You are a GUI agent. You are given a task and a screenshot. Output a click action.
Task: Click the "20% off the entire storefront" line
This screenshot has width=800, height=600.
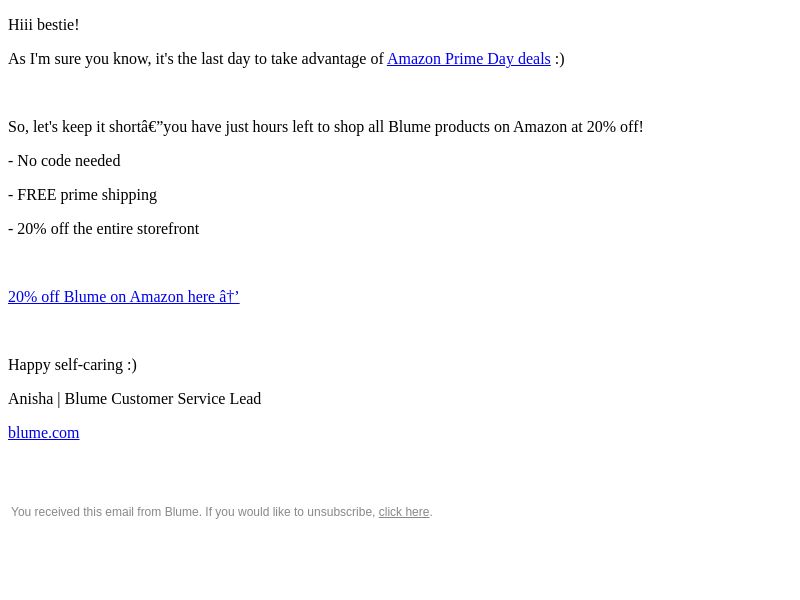coord(104,229)
